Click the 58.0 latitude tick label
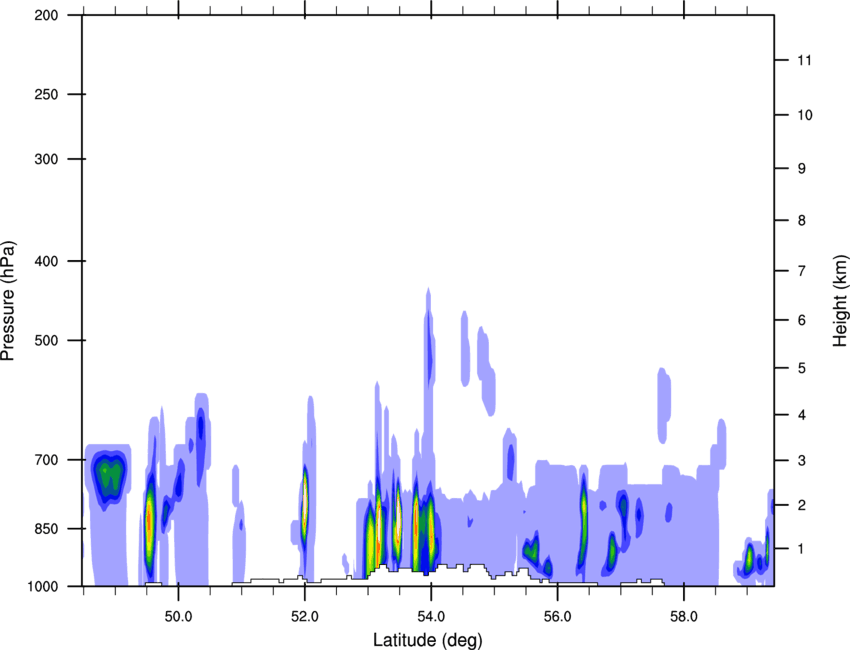The image size is (850, 650). click(x=684, y=617)
